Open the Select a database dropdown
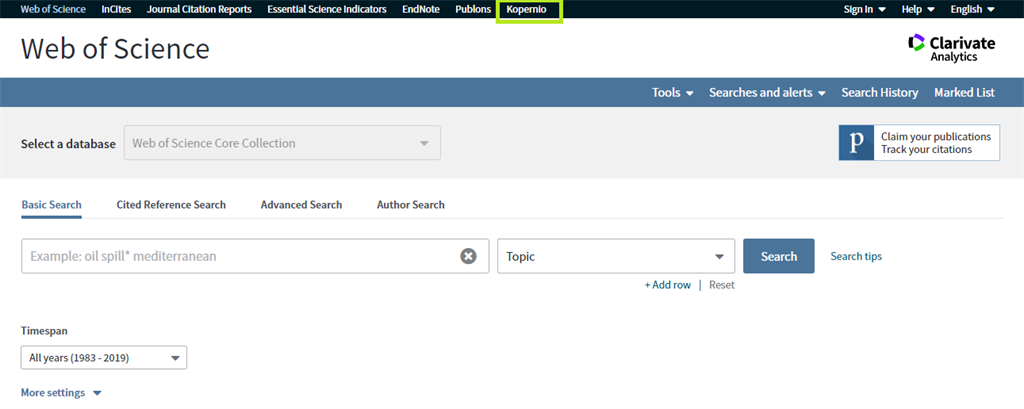Image resolution: width=1024 pixels, height=409 pixels. 282,143
